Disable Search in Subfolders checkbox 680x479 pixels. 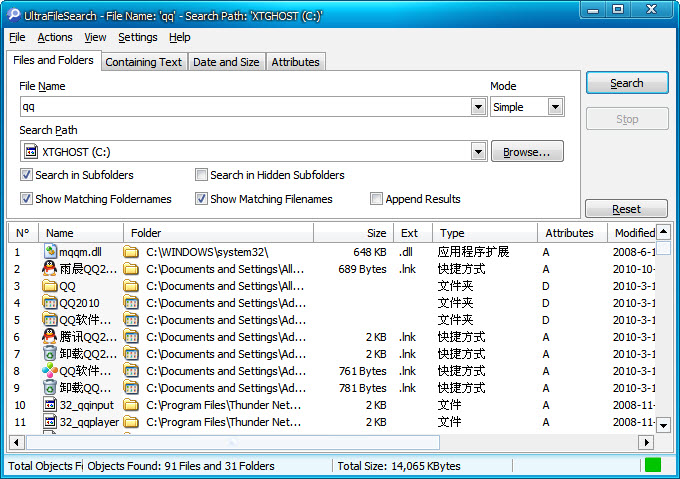click(26, 175)
